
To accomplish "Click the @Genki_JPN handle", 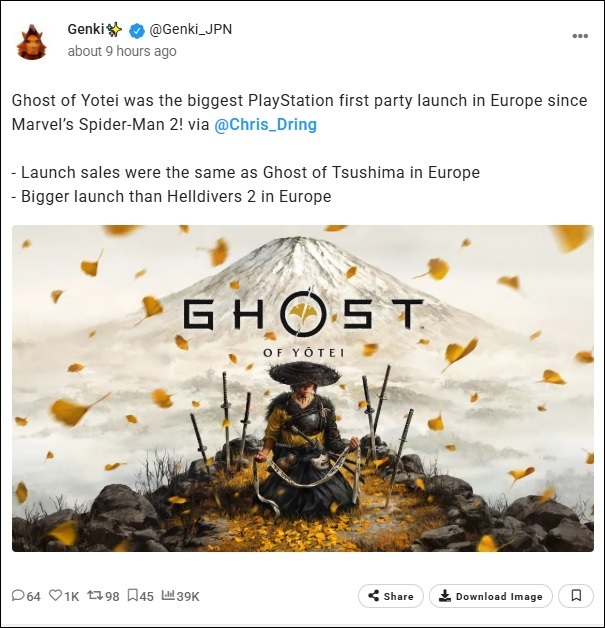I will pos(191,30).
